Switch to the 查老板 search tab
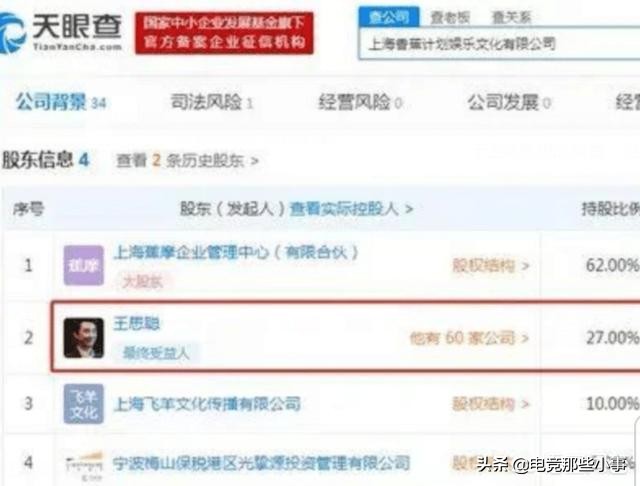The width and height of the screenshot is (640, 486). [x=450, y=17]
